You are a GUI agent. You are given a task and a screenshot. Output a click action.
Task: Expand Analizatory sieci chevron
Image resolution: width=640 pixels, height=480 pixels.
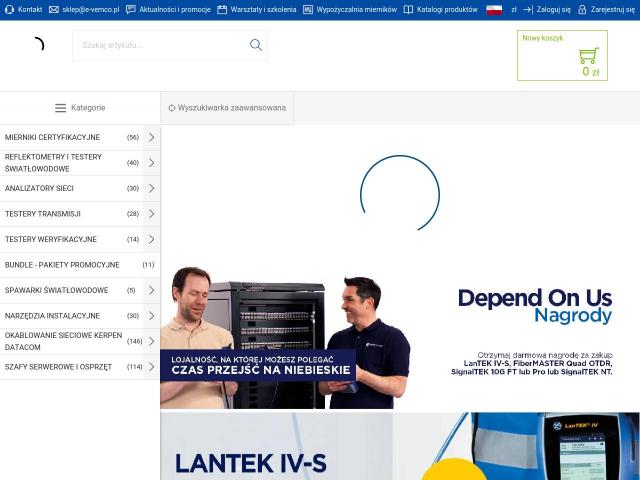[151, 188]
